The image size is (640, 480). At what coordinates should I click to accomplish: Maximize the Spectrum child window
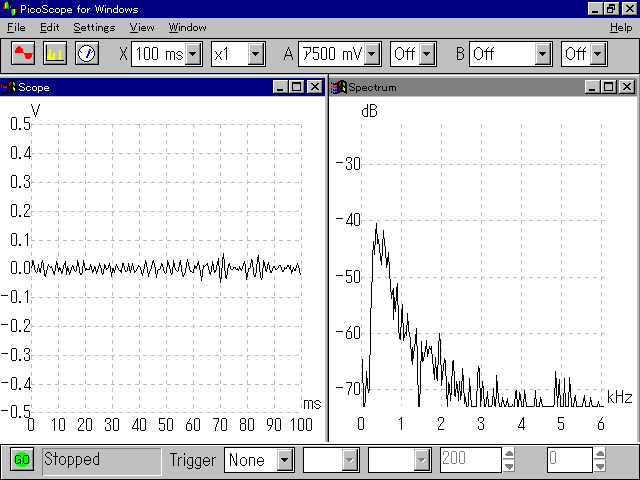(607, 87)
